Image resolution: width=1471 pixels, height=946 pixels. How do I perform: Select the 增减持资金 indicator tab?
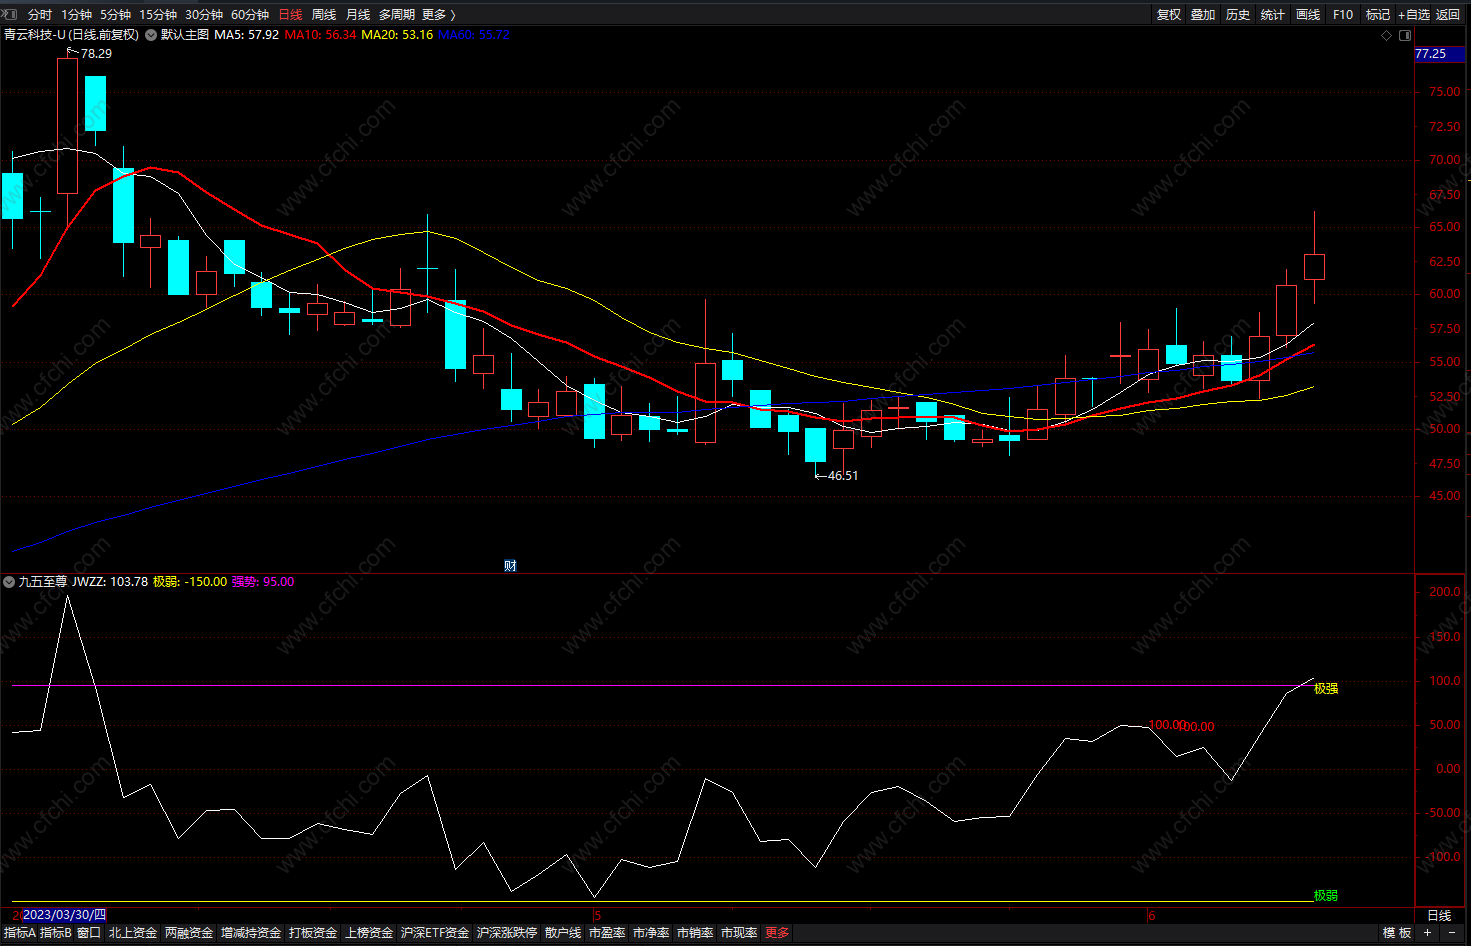(251, 933)
